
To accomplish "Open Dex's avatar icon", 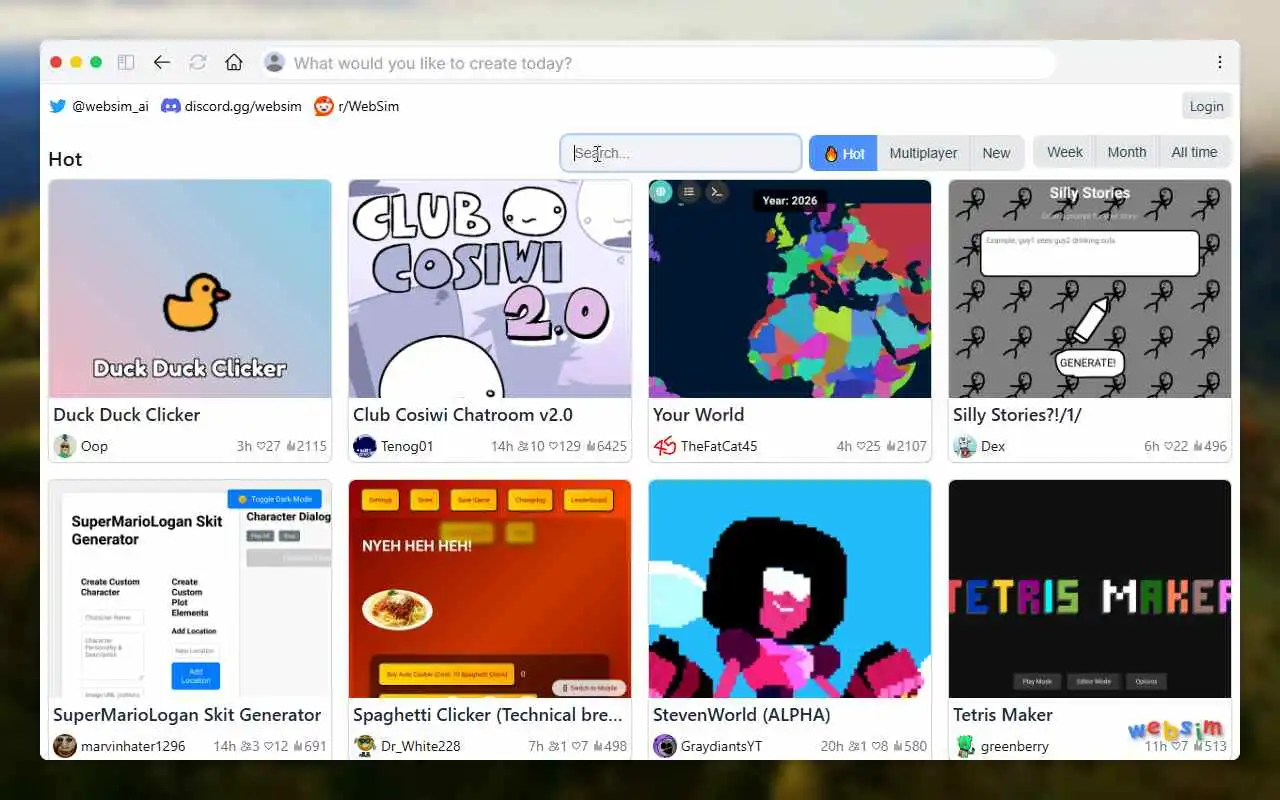I will point(965,446).
